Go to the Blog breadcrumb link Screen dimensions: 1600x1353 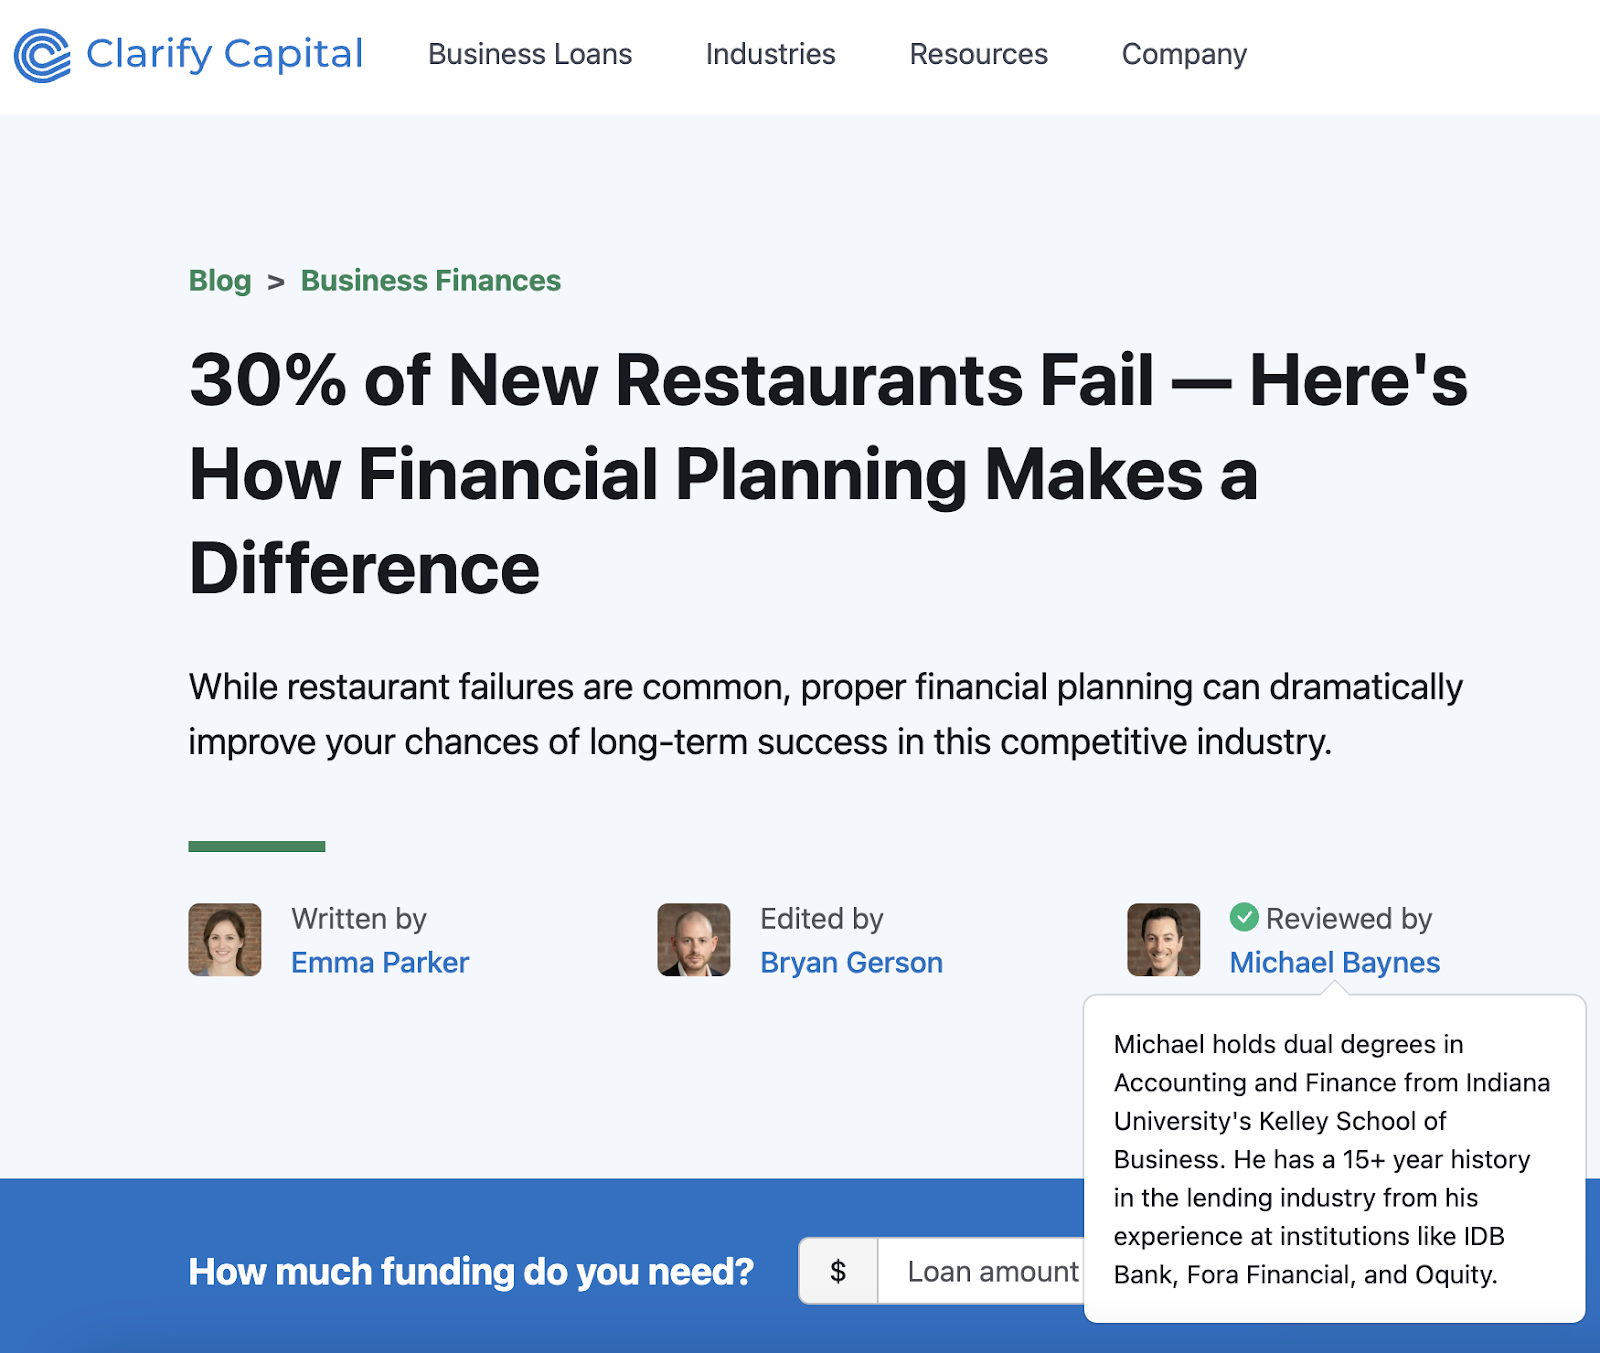(x=220, y=281)
